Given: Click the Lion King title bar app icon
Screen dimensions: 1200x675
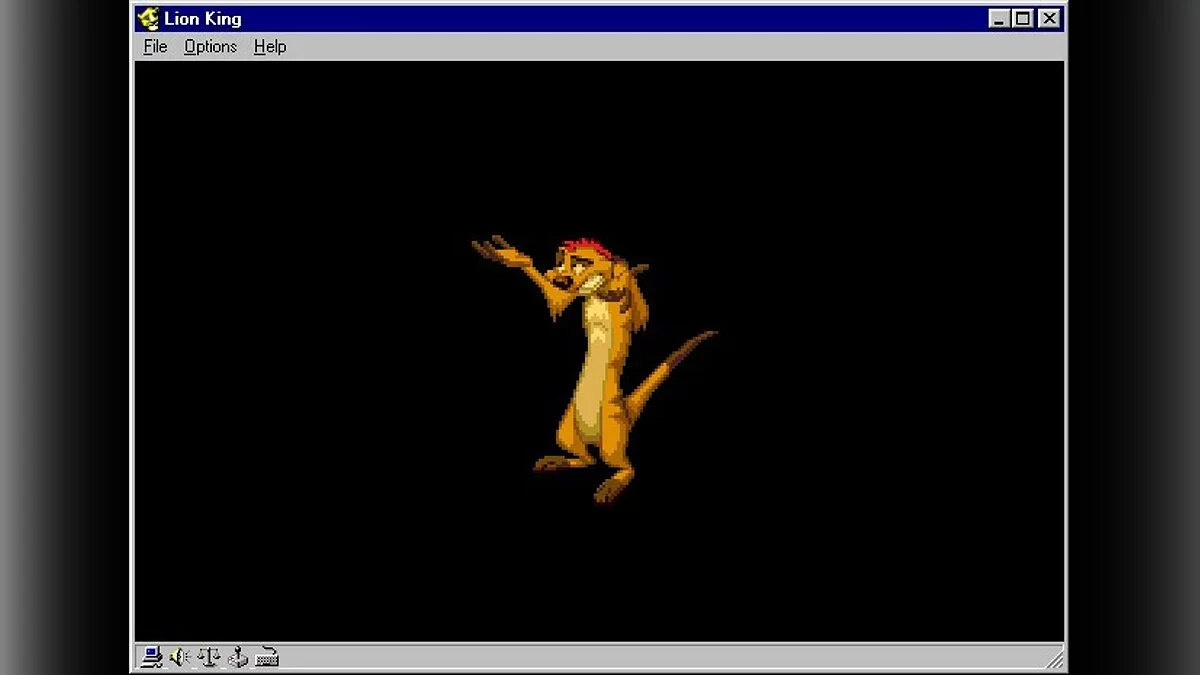Looking at the screenshot, I should (x=149, y=18).
